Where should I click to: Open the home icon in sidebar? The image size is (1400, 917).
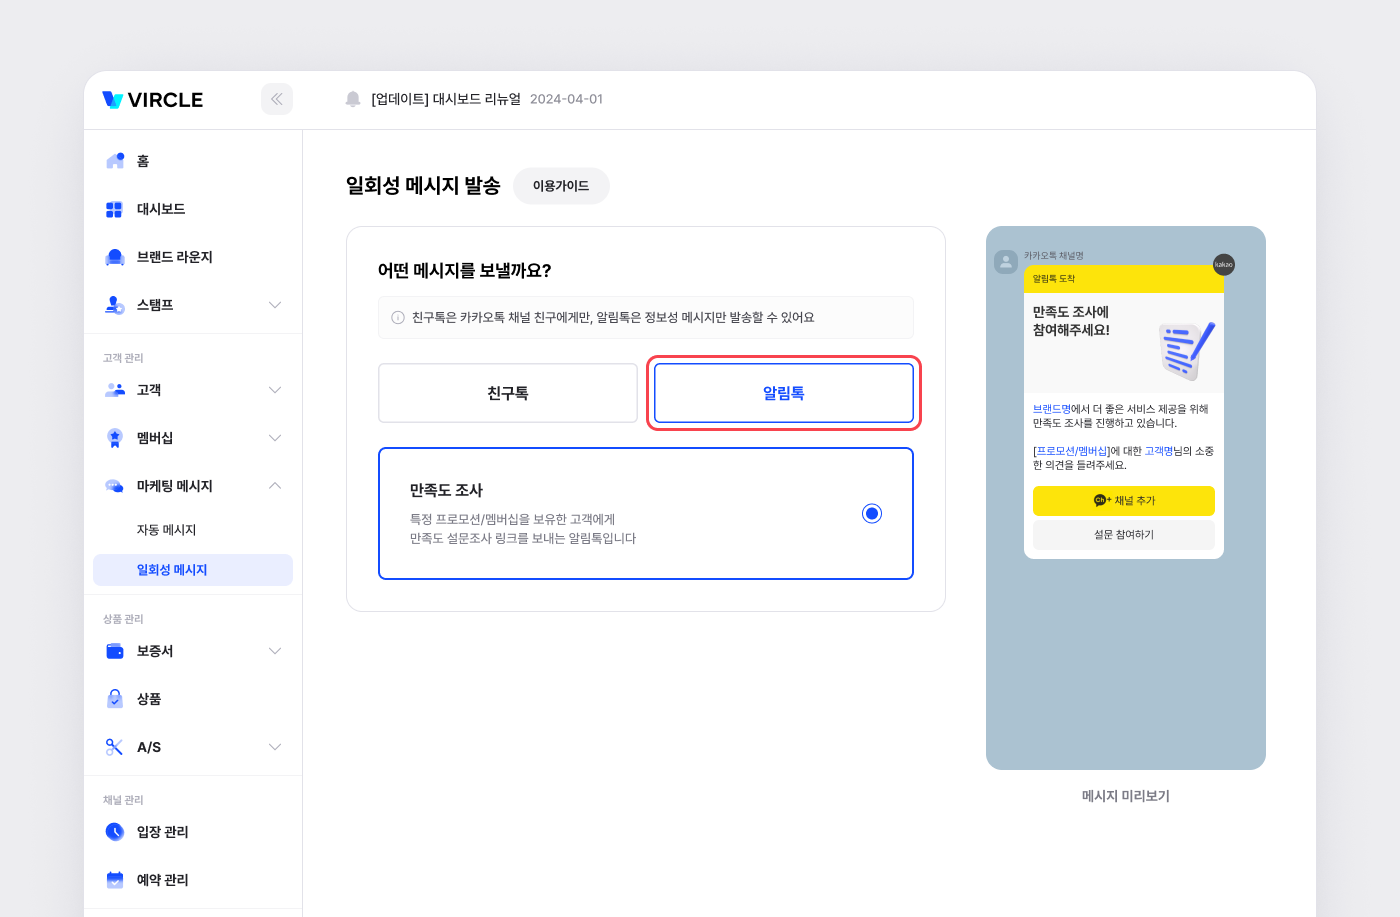click(115, 161)
